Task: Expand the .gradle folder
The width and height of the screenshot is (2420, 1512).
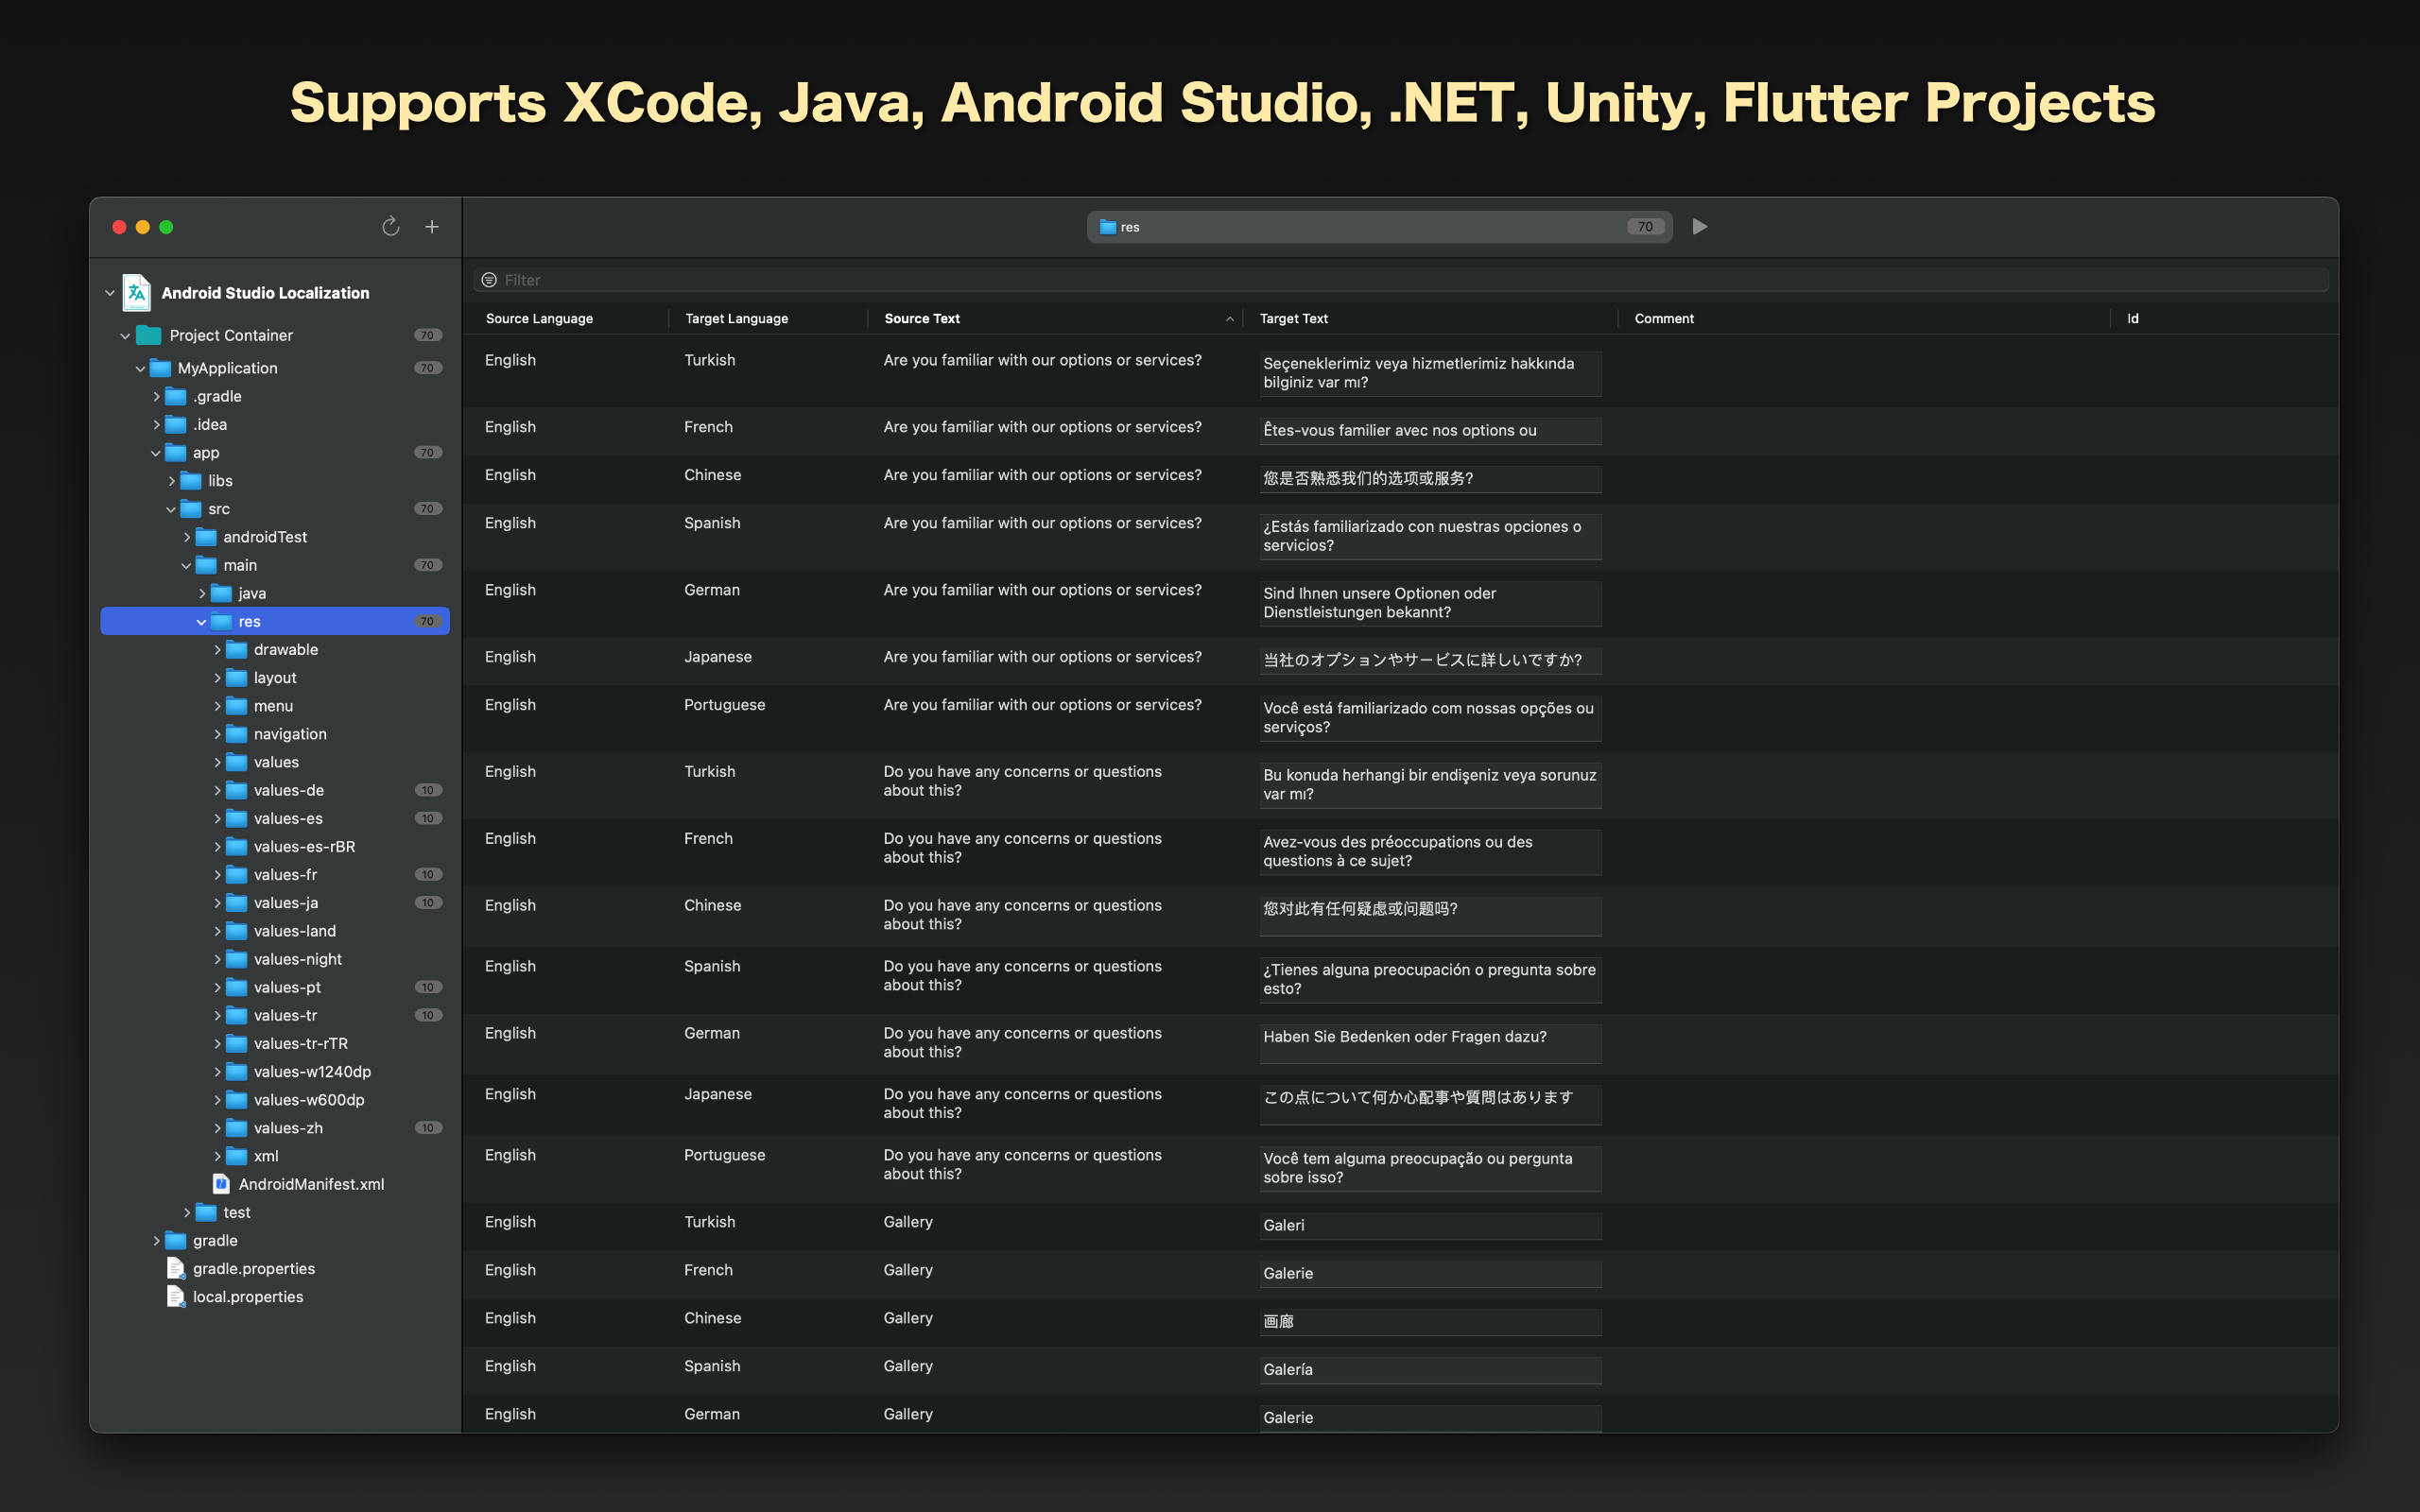Action: (156, 396)
